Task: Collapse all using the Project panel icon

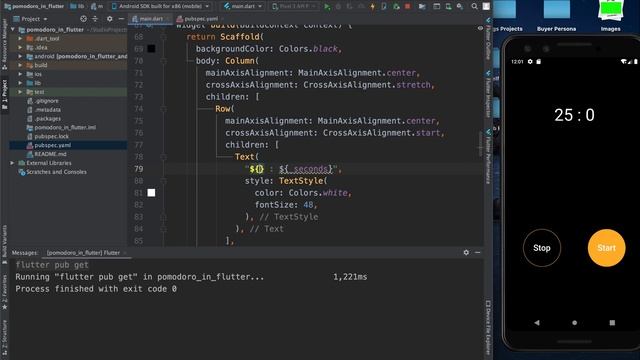Action: point(95,19)
